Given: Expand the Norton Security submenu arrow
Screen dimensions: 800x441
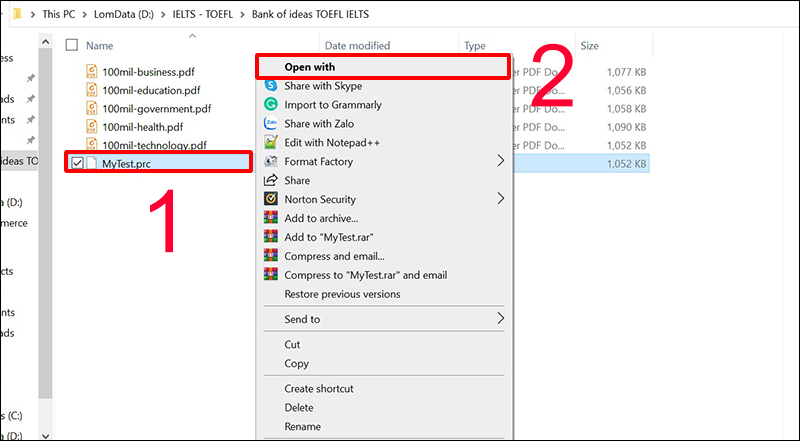Looking at the screenshot, I should tap(501, 199).
